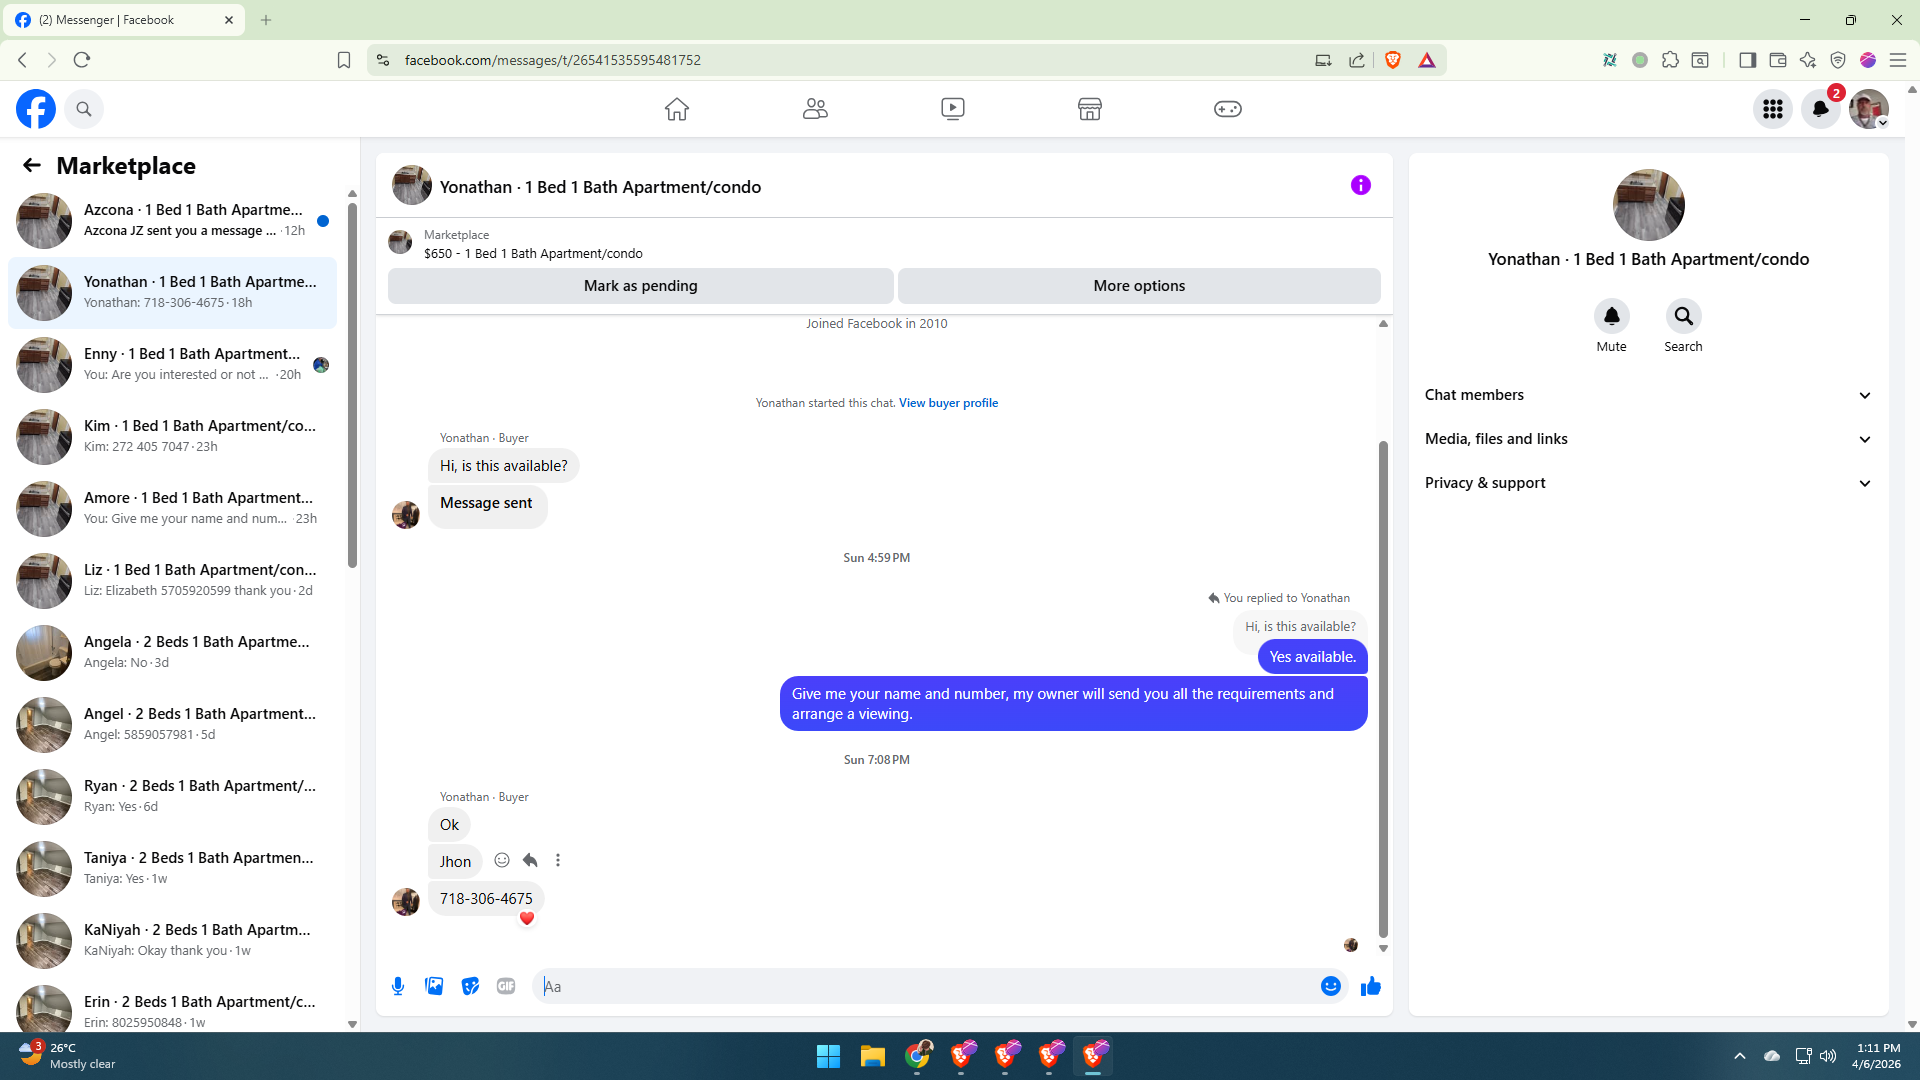The image size is (1920, 1080).
Task: Attach a photo file icon
Action: (434, 986)
